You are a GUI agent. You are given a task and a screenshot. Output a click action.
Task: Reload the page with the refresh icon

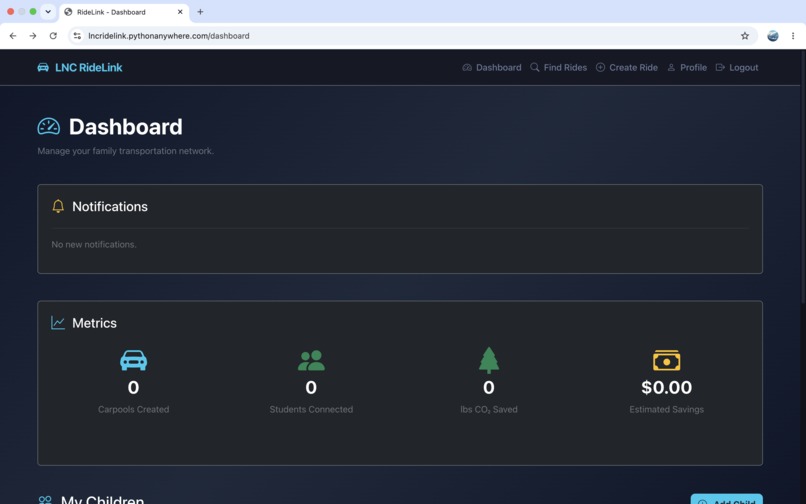click(53, 36)
